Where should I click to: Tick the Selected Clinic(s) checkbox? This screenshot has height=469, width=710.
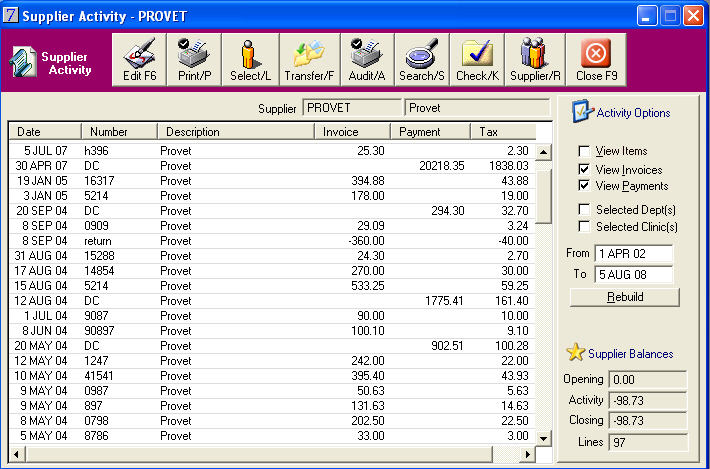(584, 226)
